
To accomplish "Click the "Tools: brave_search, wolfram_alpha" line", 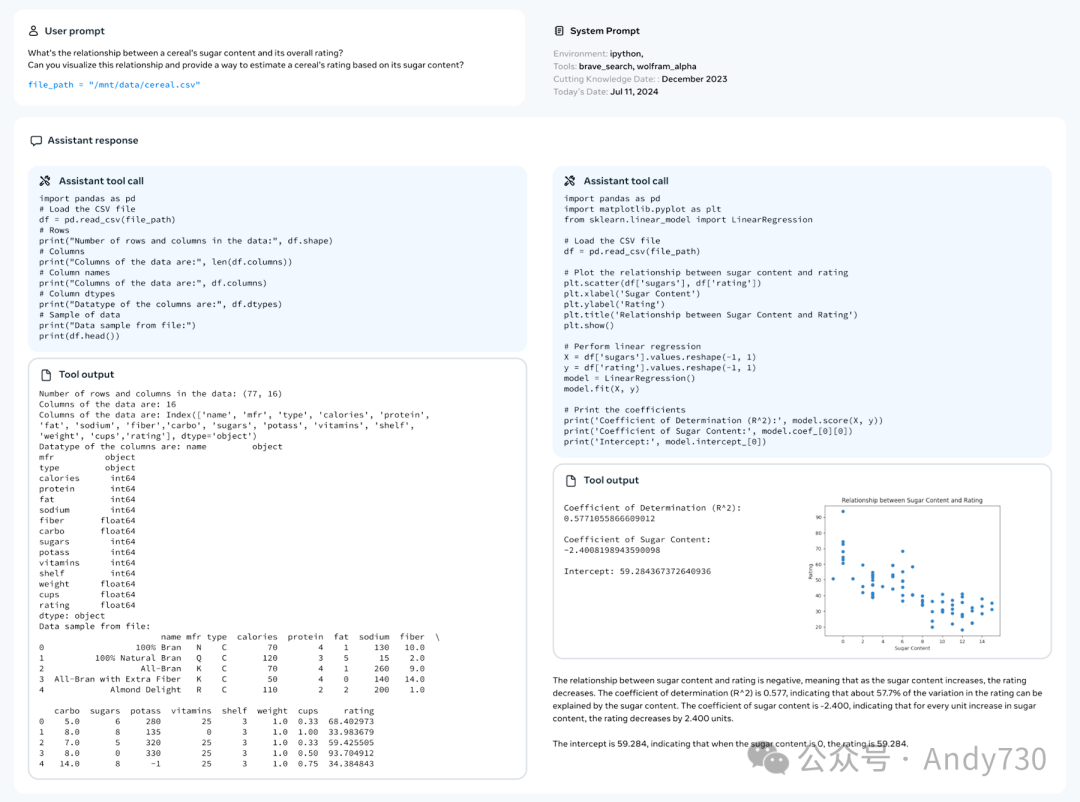I will pyautogui.click(x=625, y=66).
